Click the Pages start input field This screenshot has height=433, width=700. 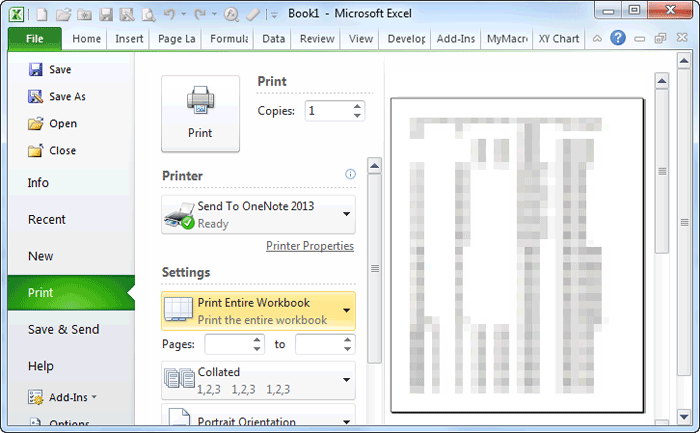click(x=228, y=344)
